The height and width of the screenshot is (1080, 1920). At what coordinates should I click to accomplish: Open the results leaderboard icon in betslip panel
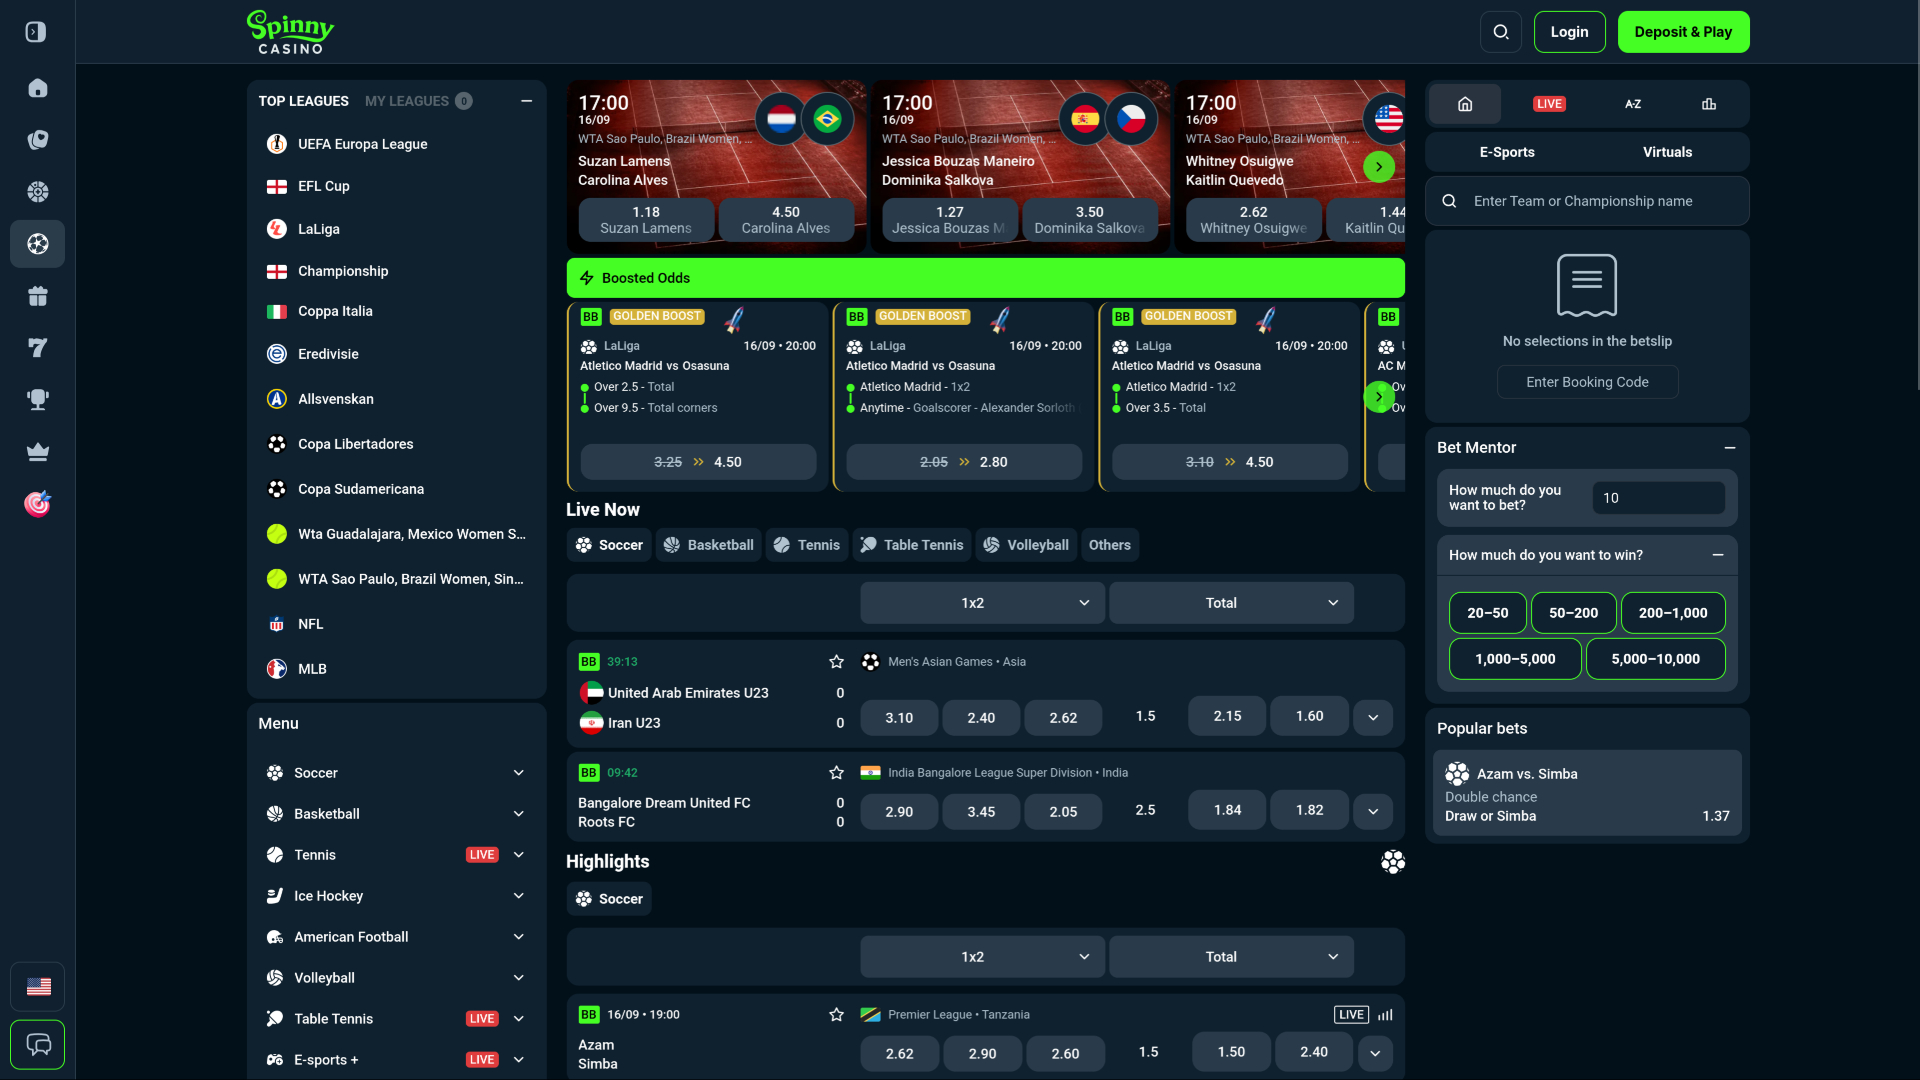click(x=1708, y=104)
